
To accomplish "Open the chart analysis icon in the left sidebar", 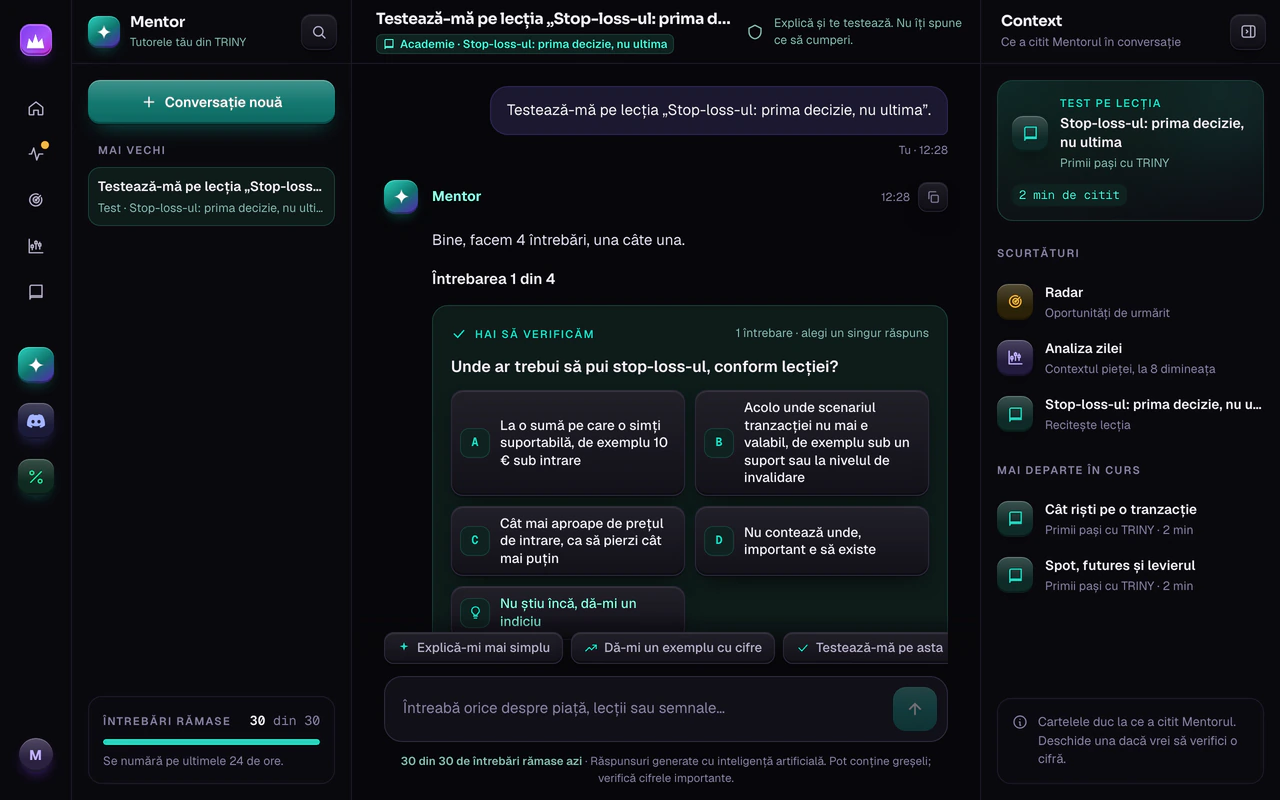I will 36,246.
